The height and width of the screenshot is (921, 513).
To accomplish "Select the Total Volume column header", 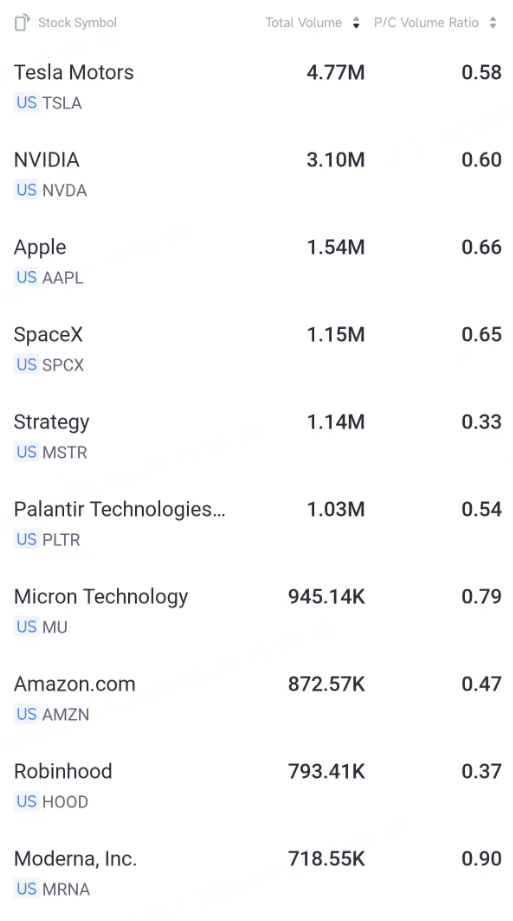I will pos(304,23).
